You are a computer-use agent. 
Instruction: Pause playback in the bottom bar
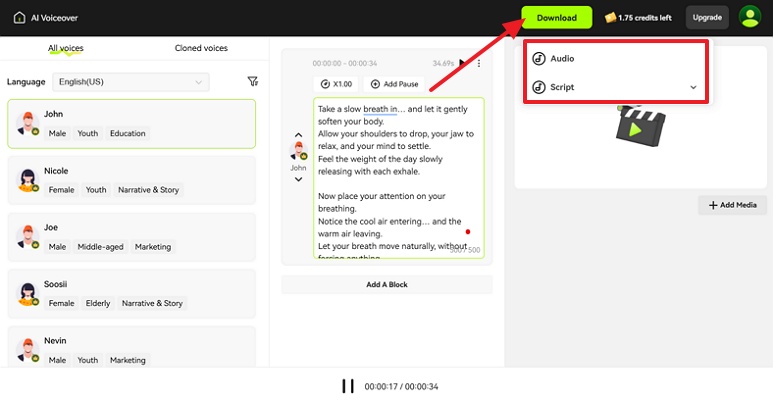[x=348, y=386]
